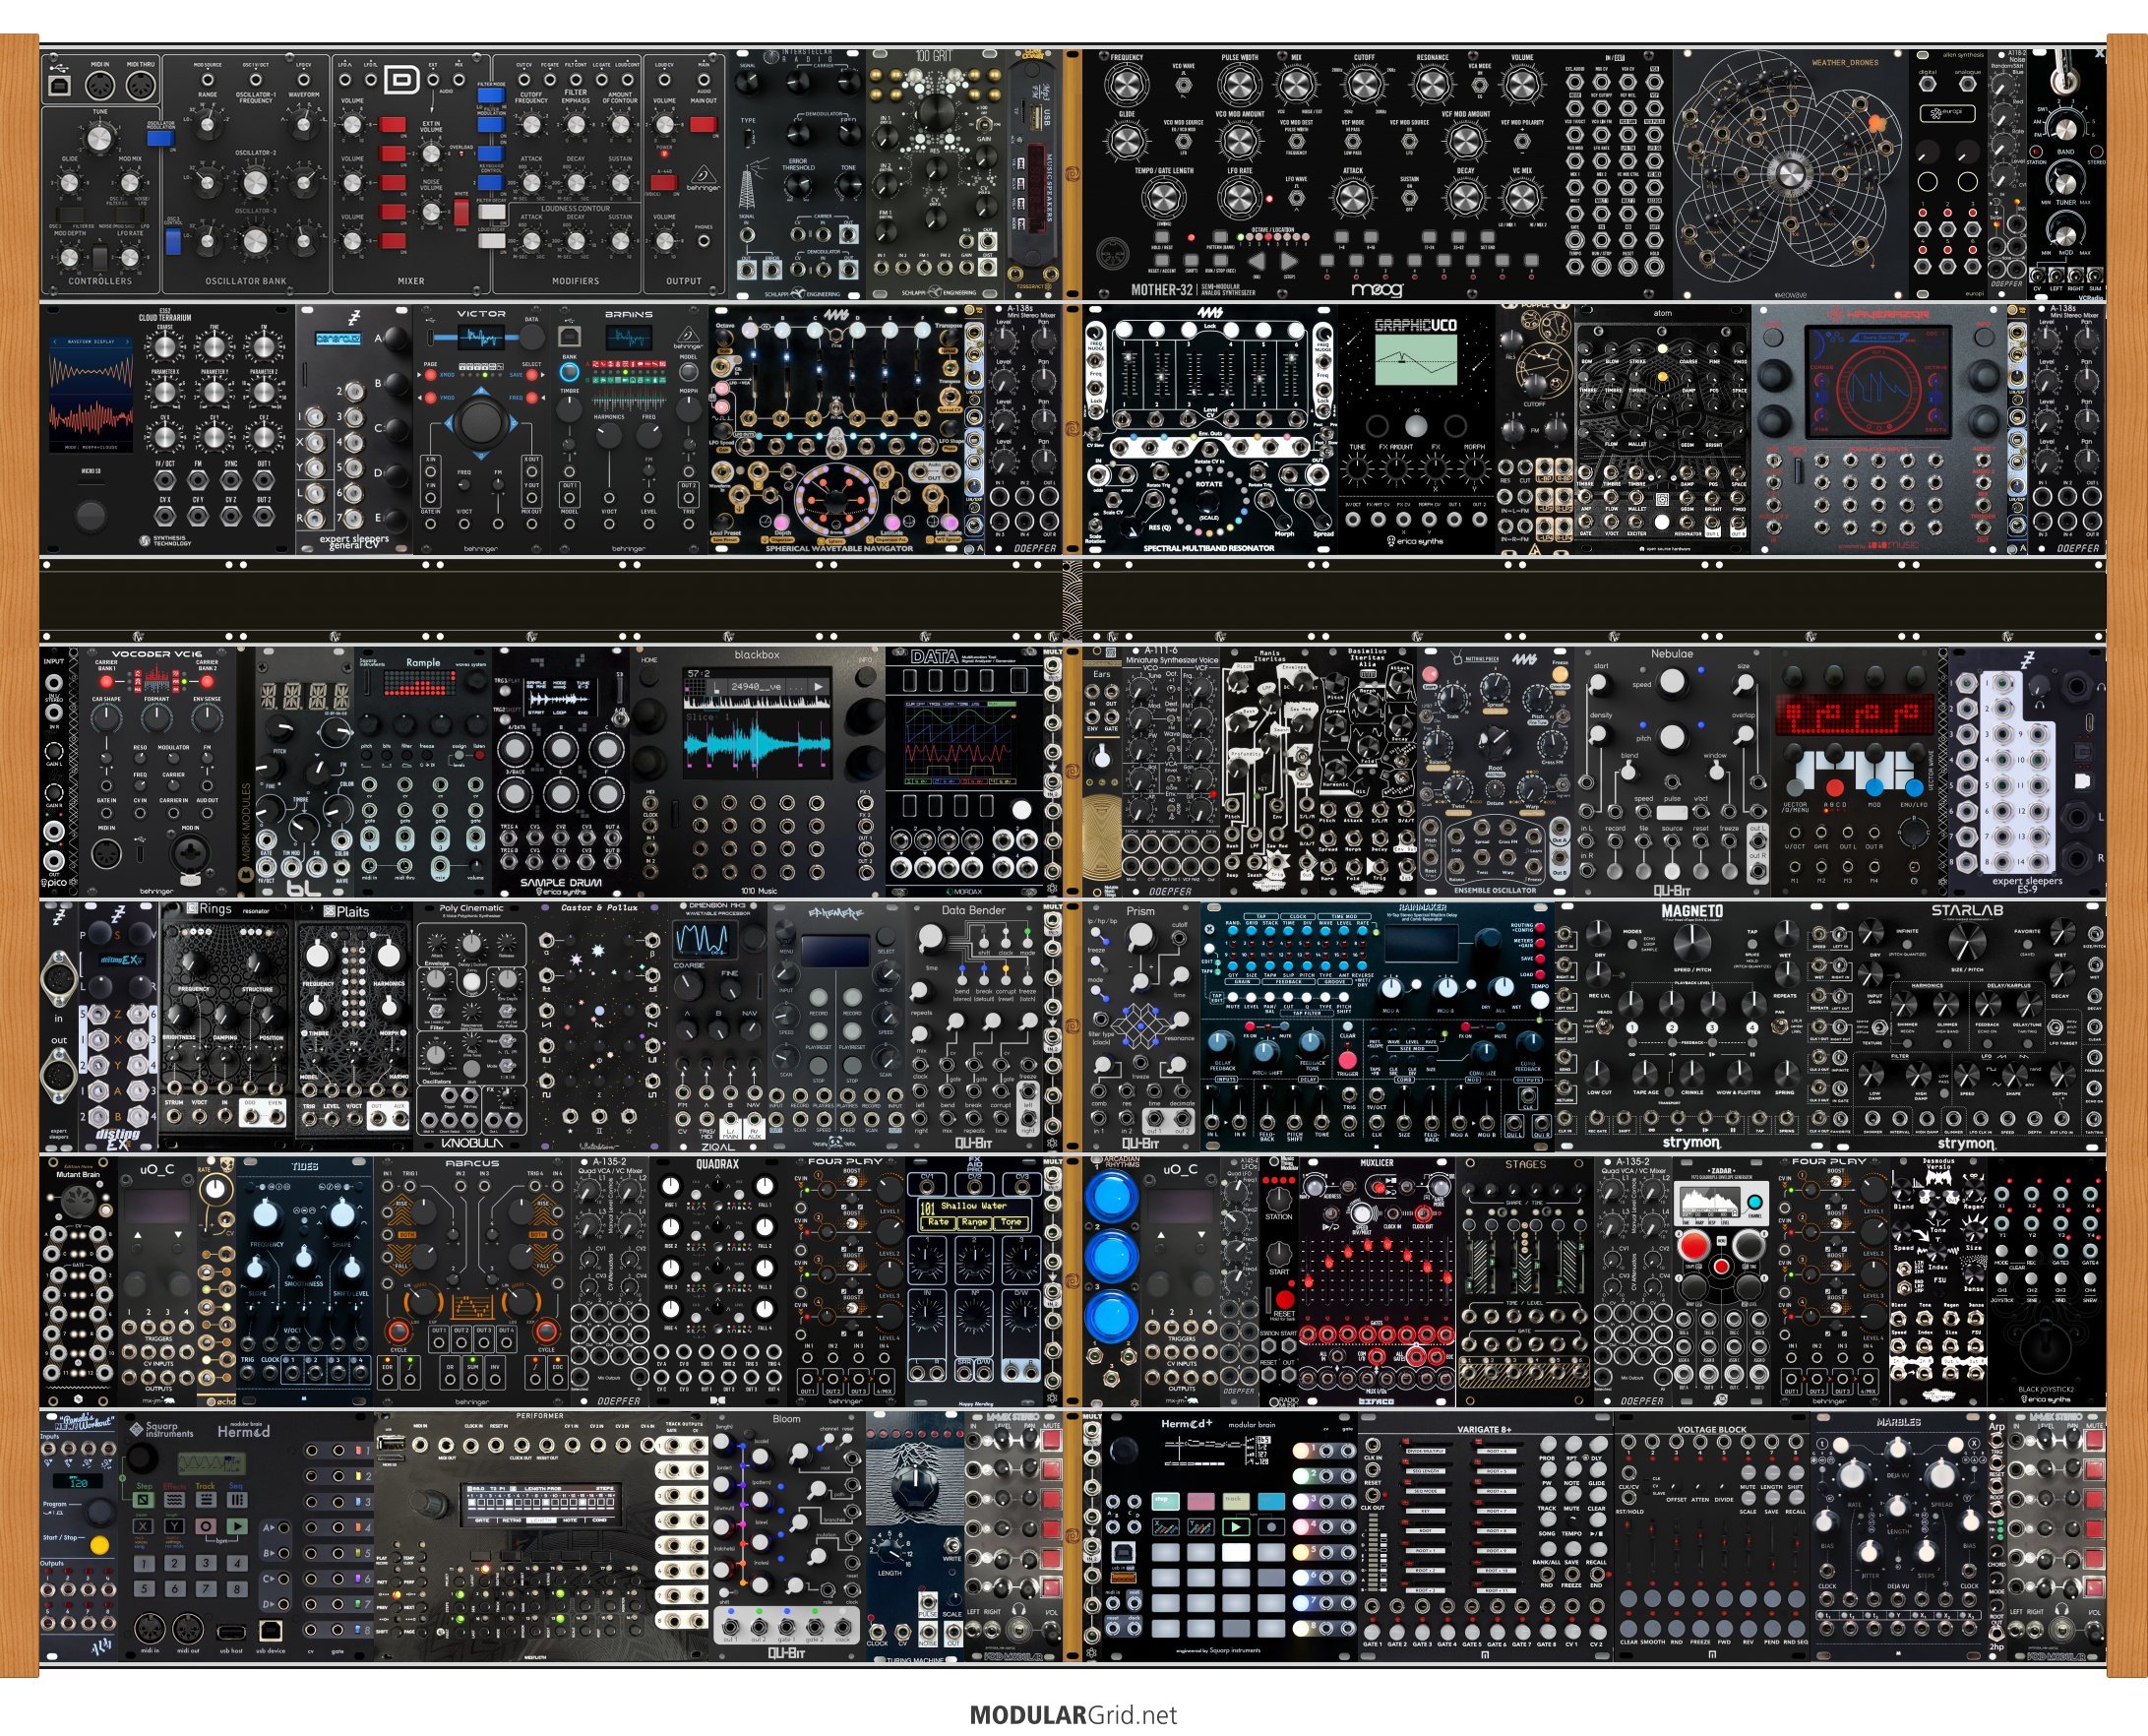Click the PLAY button on Per|former
This screenshot has width=2148, height=1736.
[x=396, y=1558]
